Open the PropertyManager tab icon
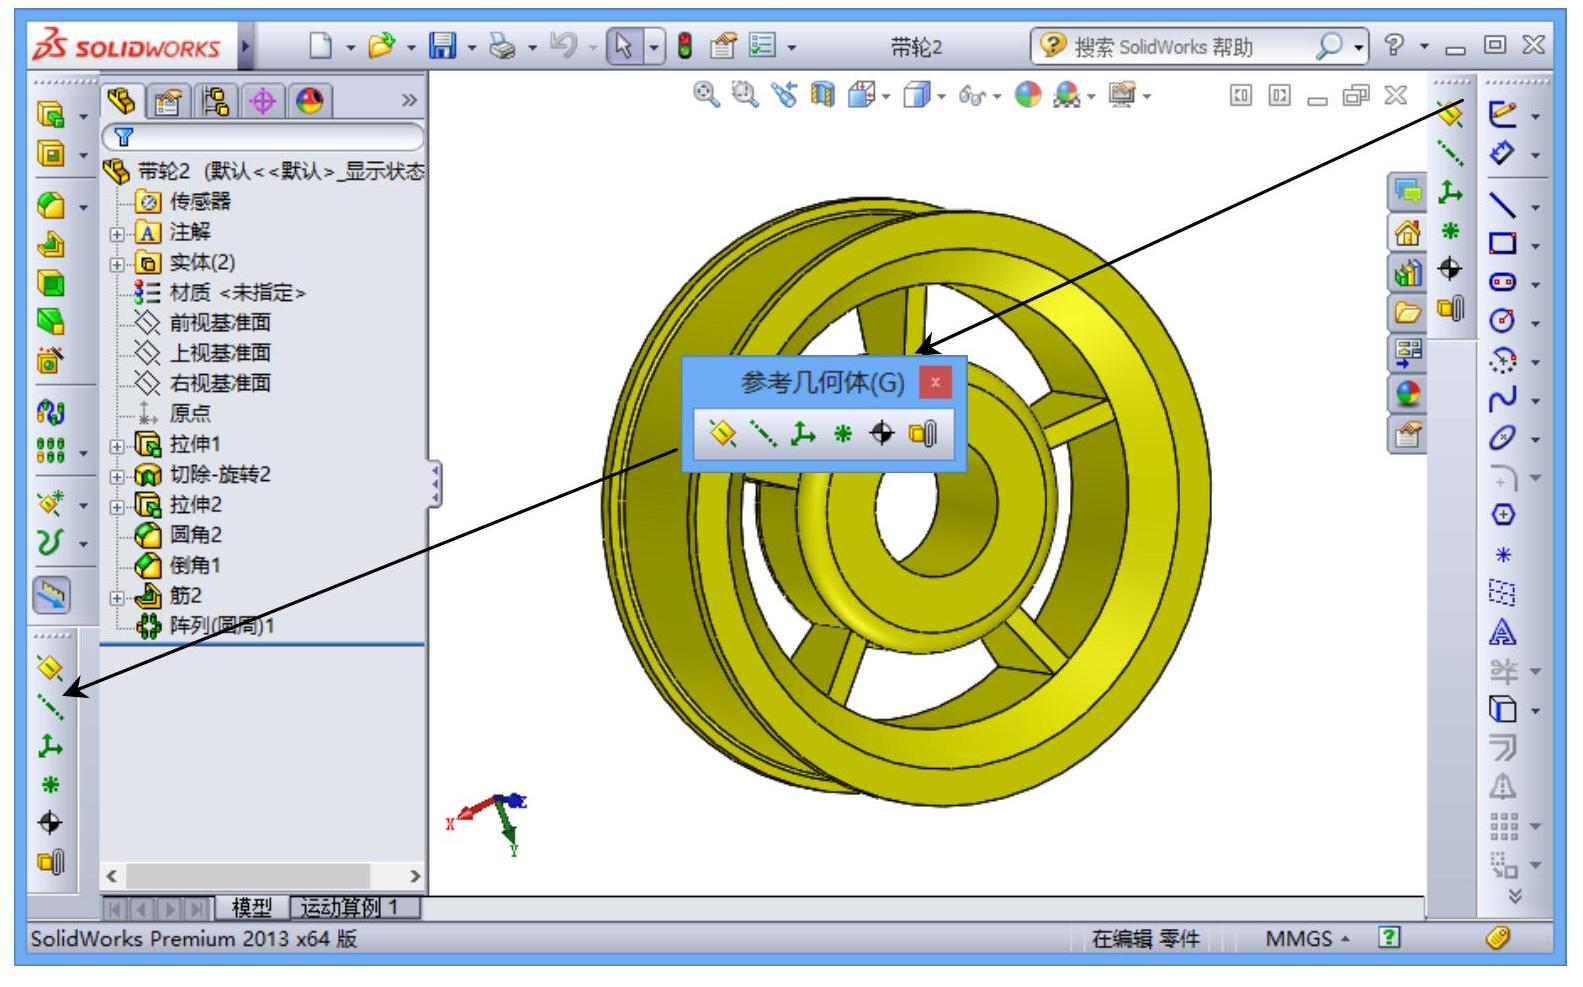1583x987 pixels. pyautogui.click(x=169, y=100)
